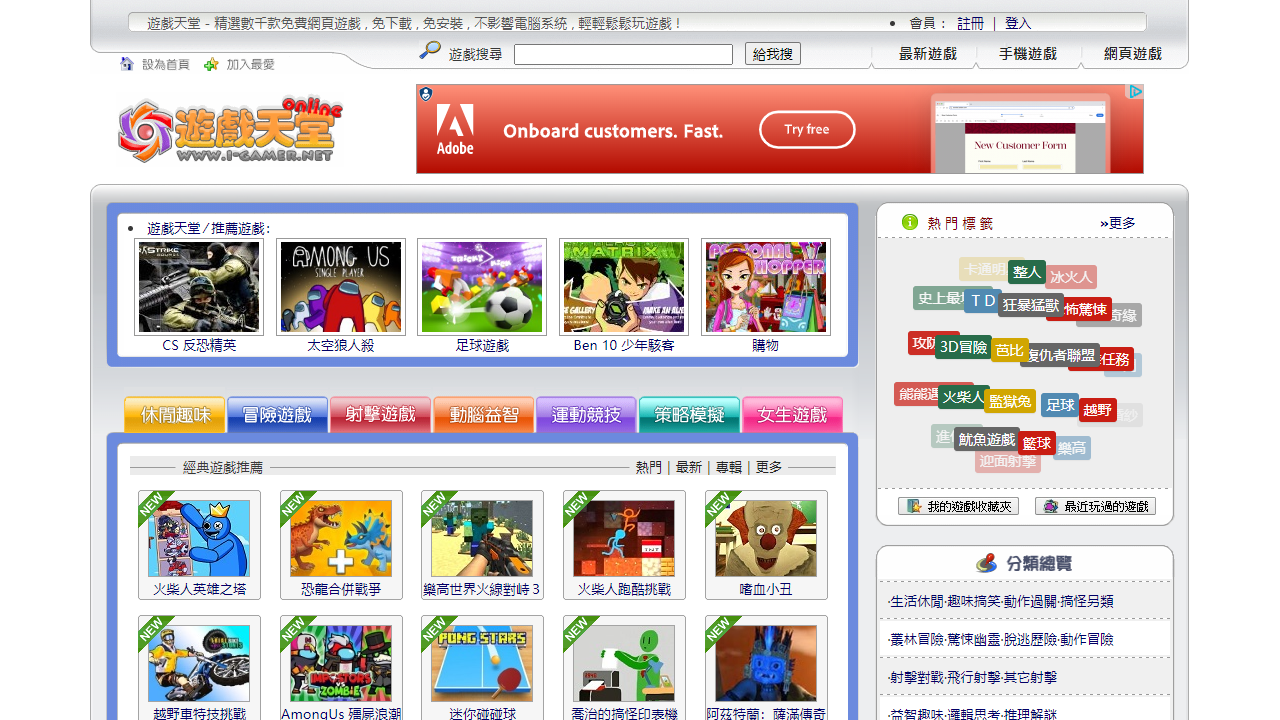This screenshot has width=1280, height=720.
Task: Open the 手機遊戲 menu item
Action: click(1027, 54)
